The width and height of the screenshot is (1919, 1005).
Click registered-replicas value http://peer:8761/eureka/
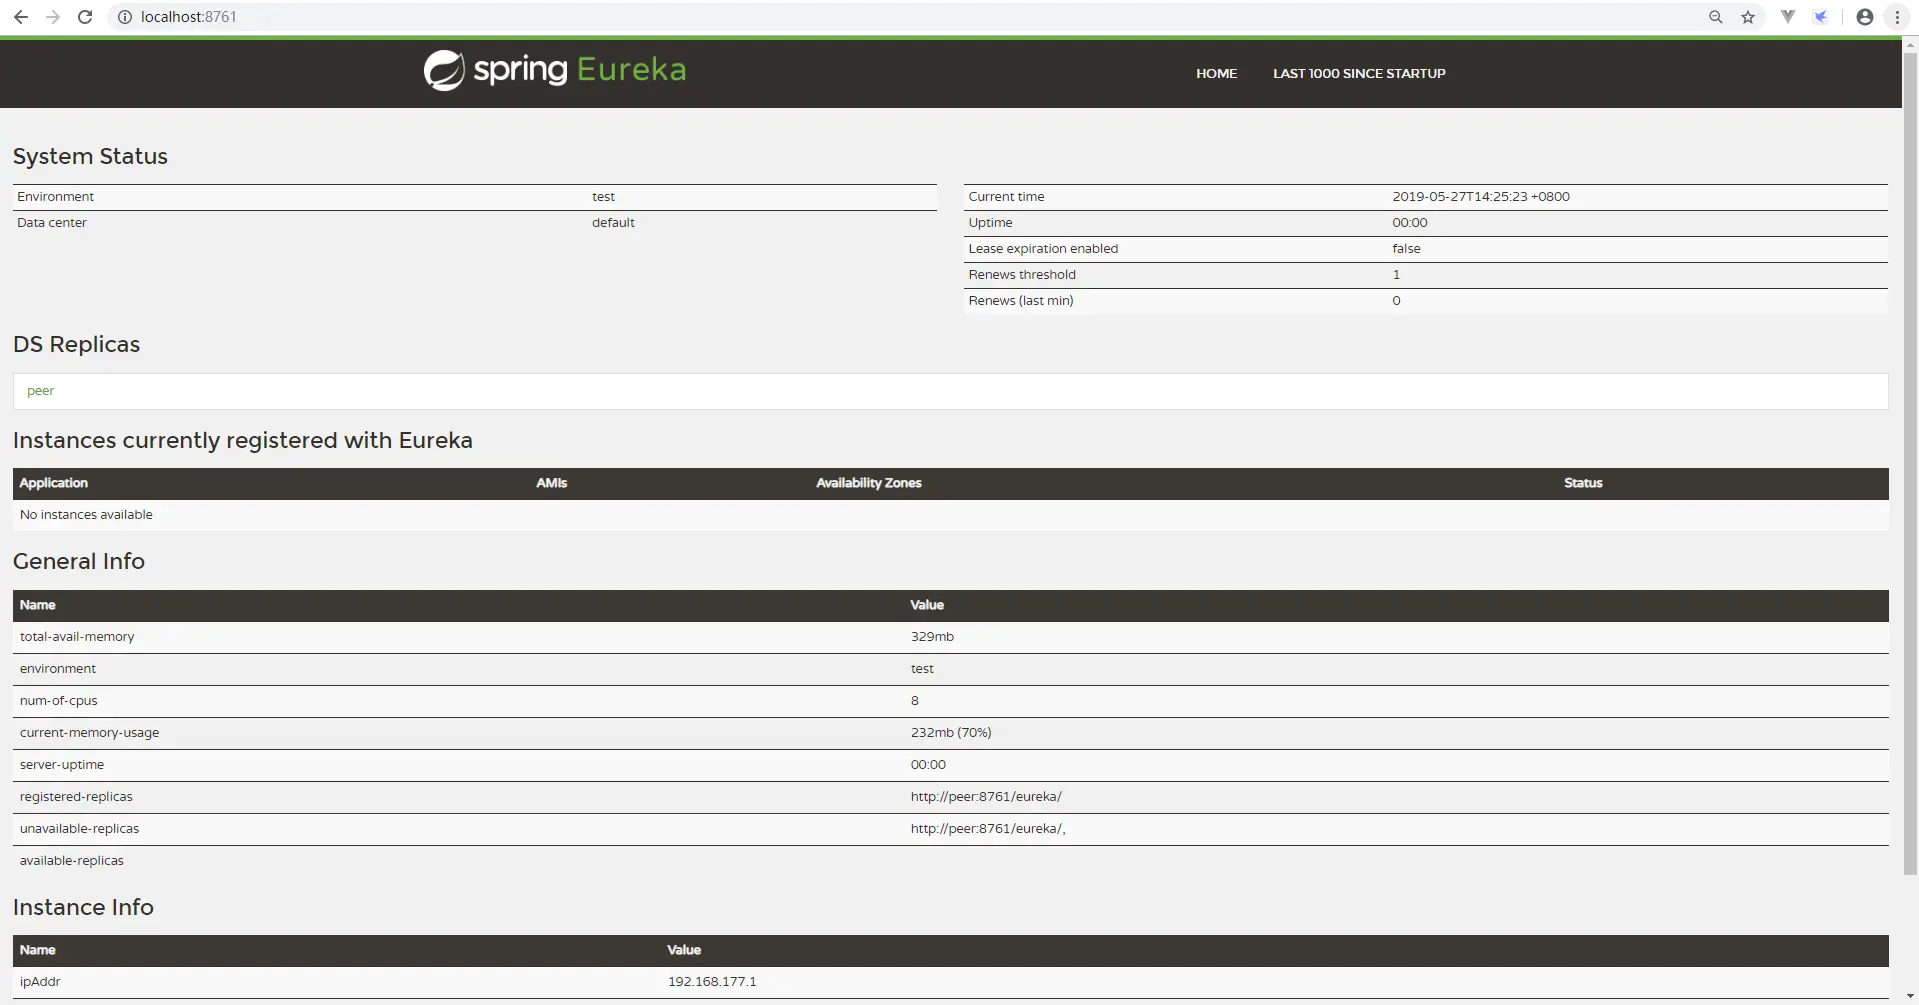[986, 797]
